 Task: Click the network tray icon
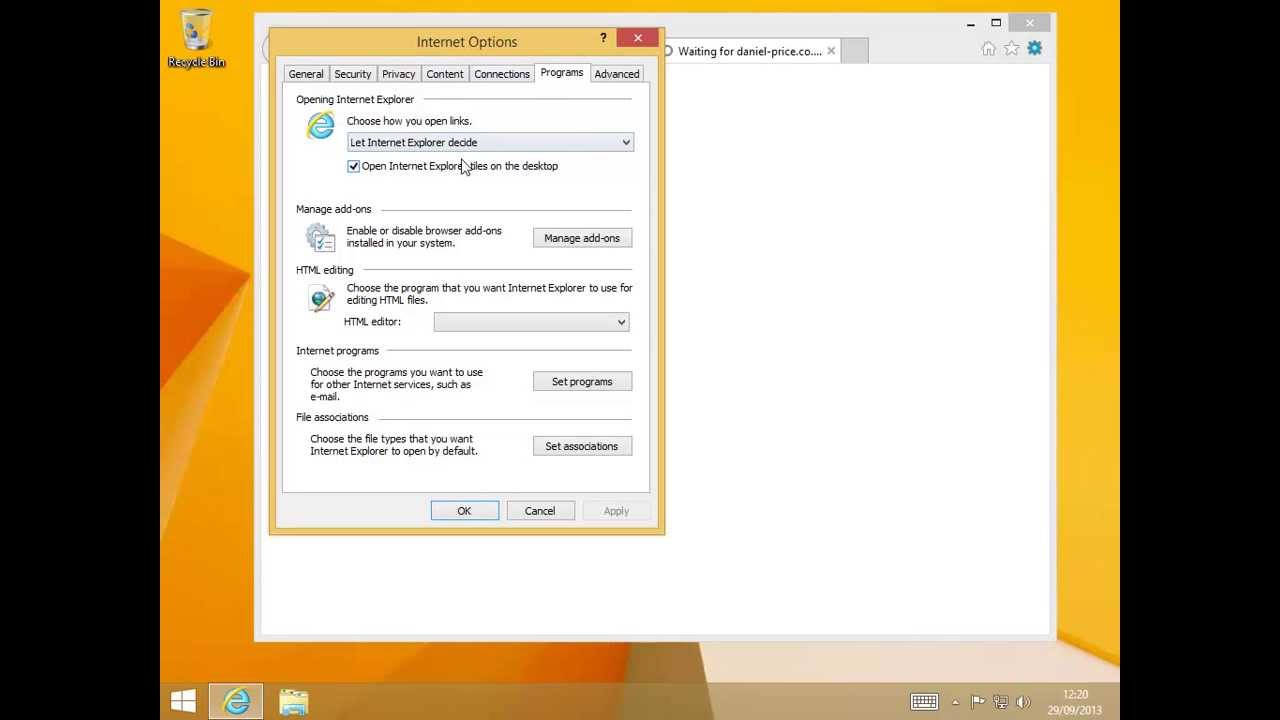click(1001, 702)
